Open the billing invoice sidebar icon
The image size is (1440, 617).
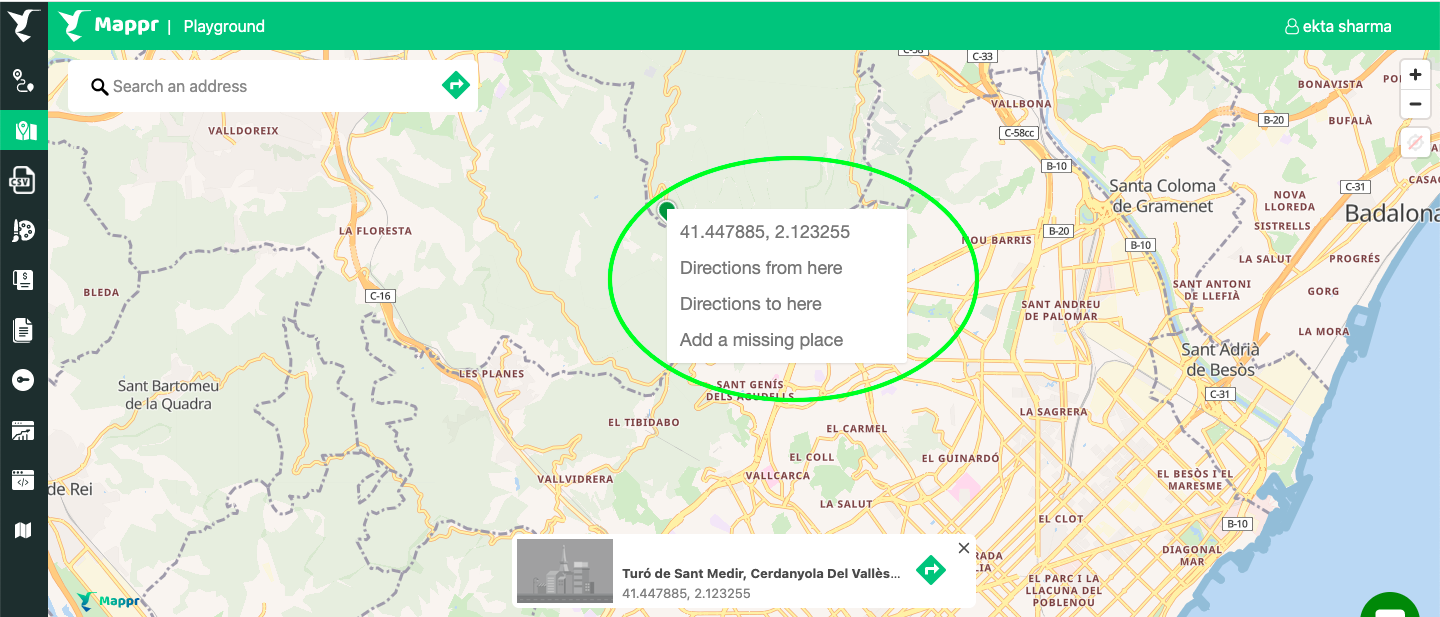[22, 280]
